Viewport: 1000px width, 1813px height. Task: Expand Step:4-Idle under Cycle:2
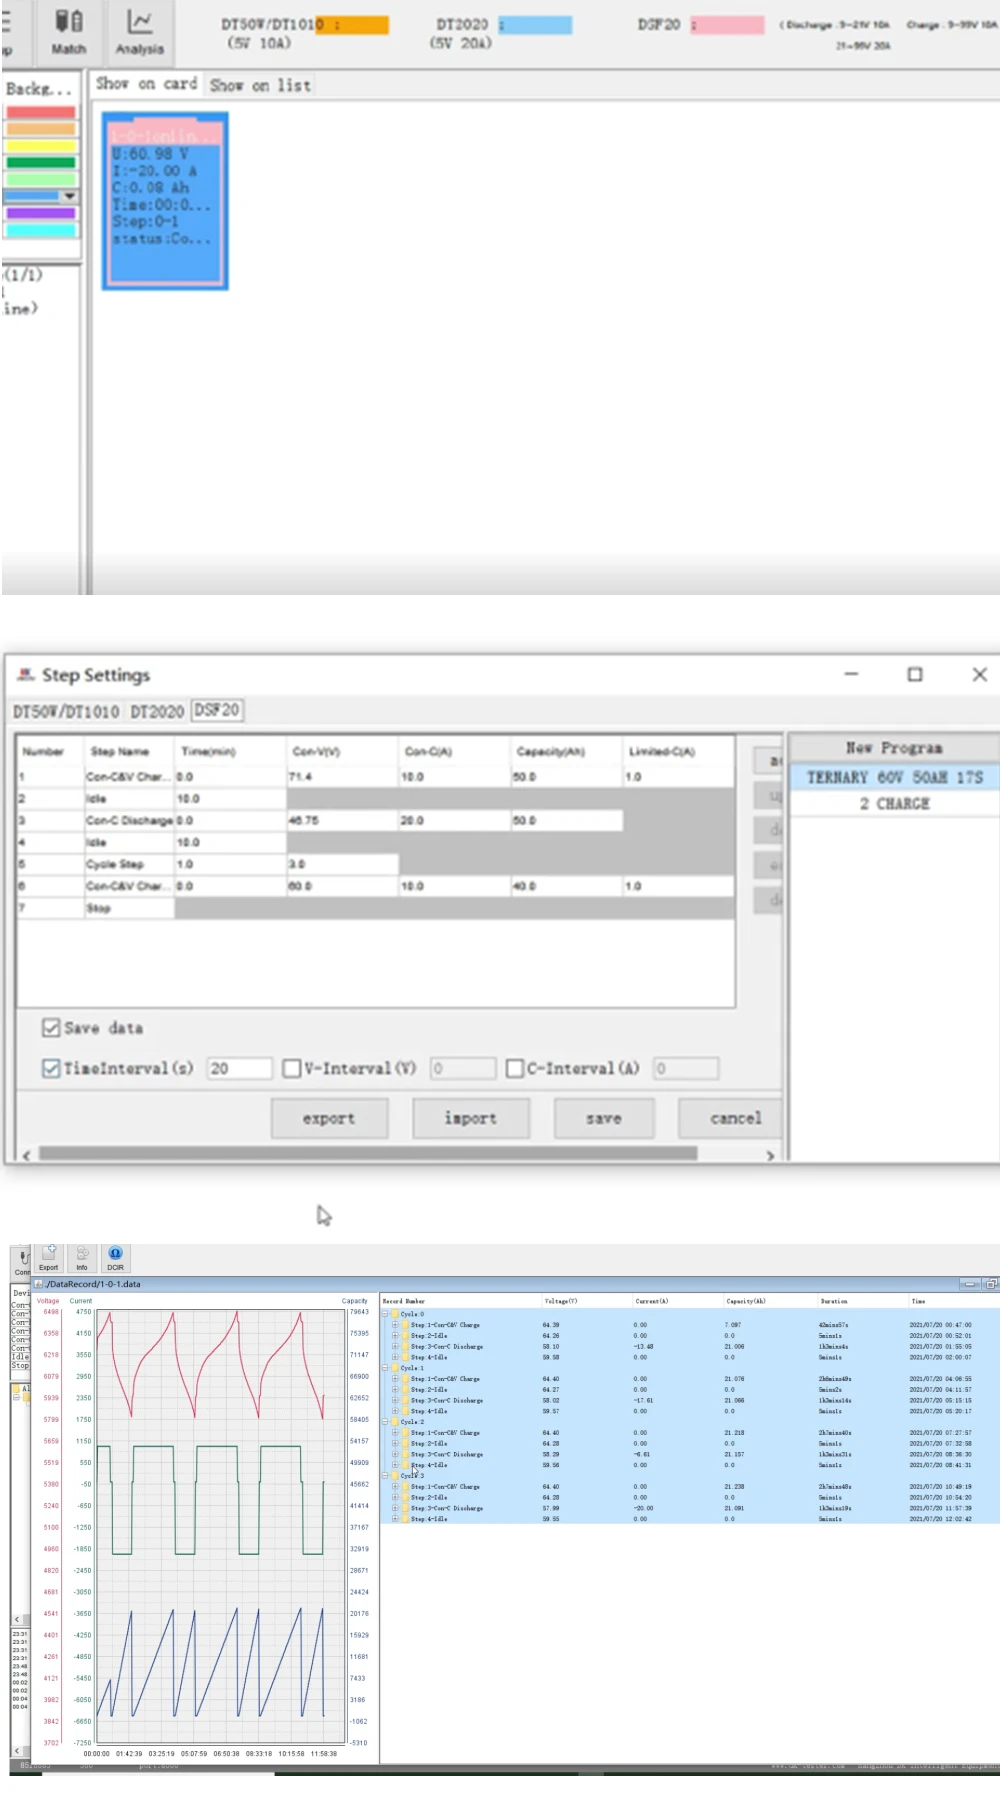[395, 1465]
